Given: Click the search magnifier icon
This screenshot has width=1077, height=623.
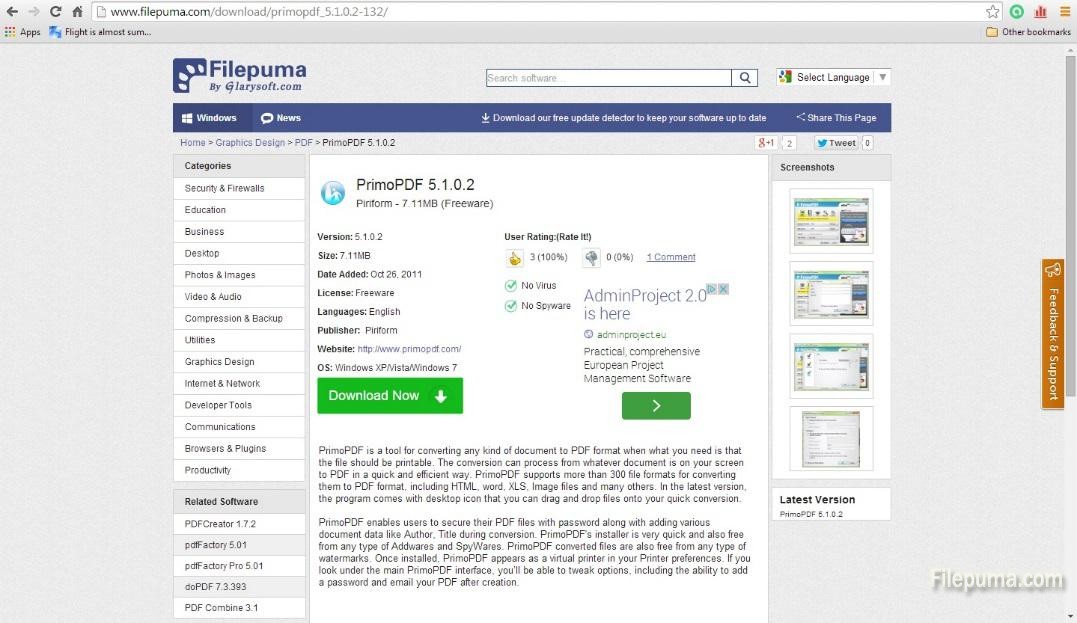Looking at the screenshot, I should coord(746,78).
